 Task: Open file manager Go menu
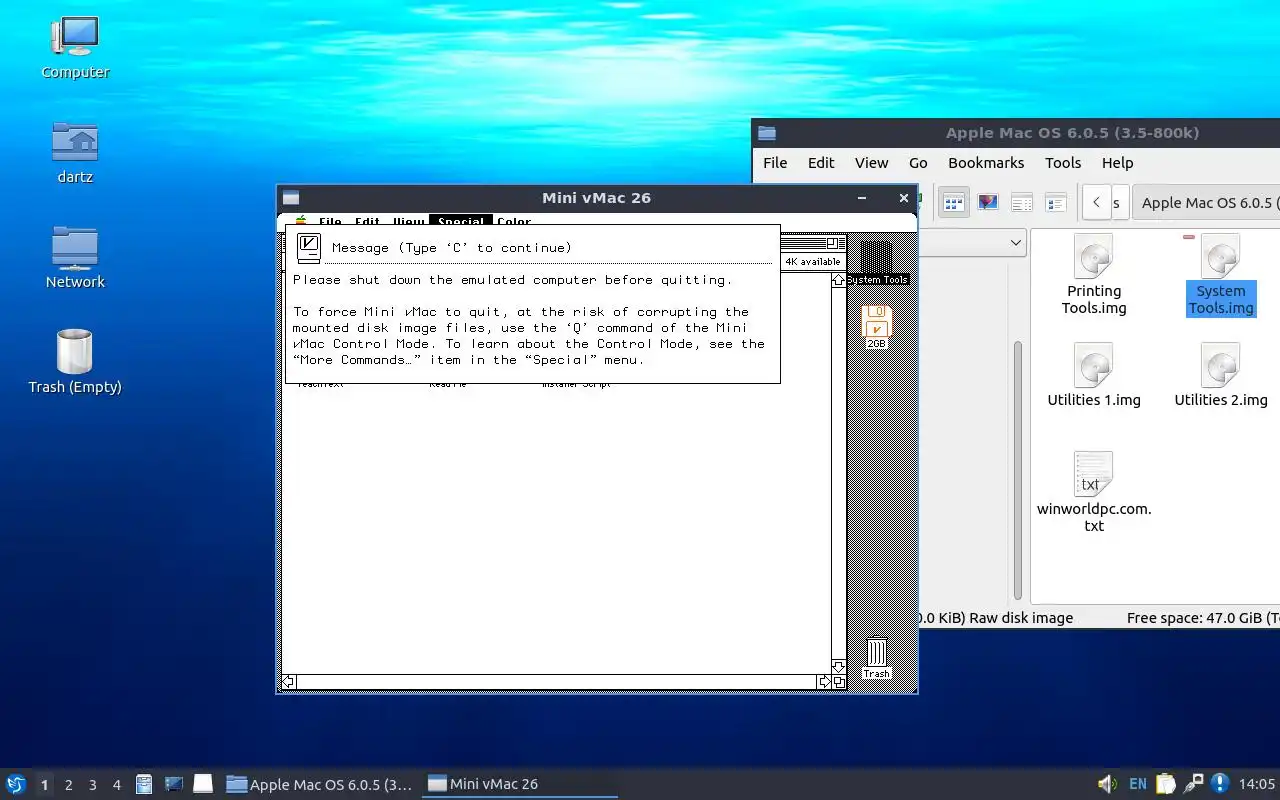pos(918,163)
